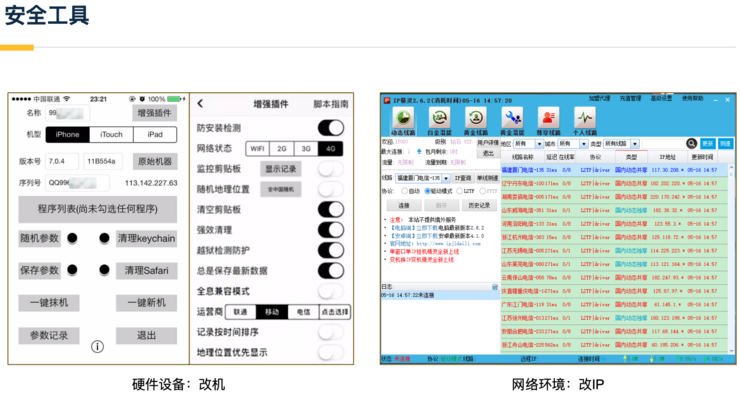Select the 自动 protocol radio button
740x393 pixels.
[404, 191]
